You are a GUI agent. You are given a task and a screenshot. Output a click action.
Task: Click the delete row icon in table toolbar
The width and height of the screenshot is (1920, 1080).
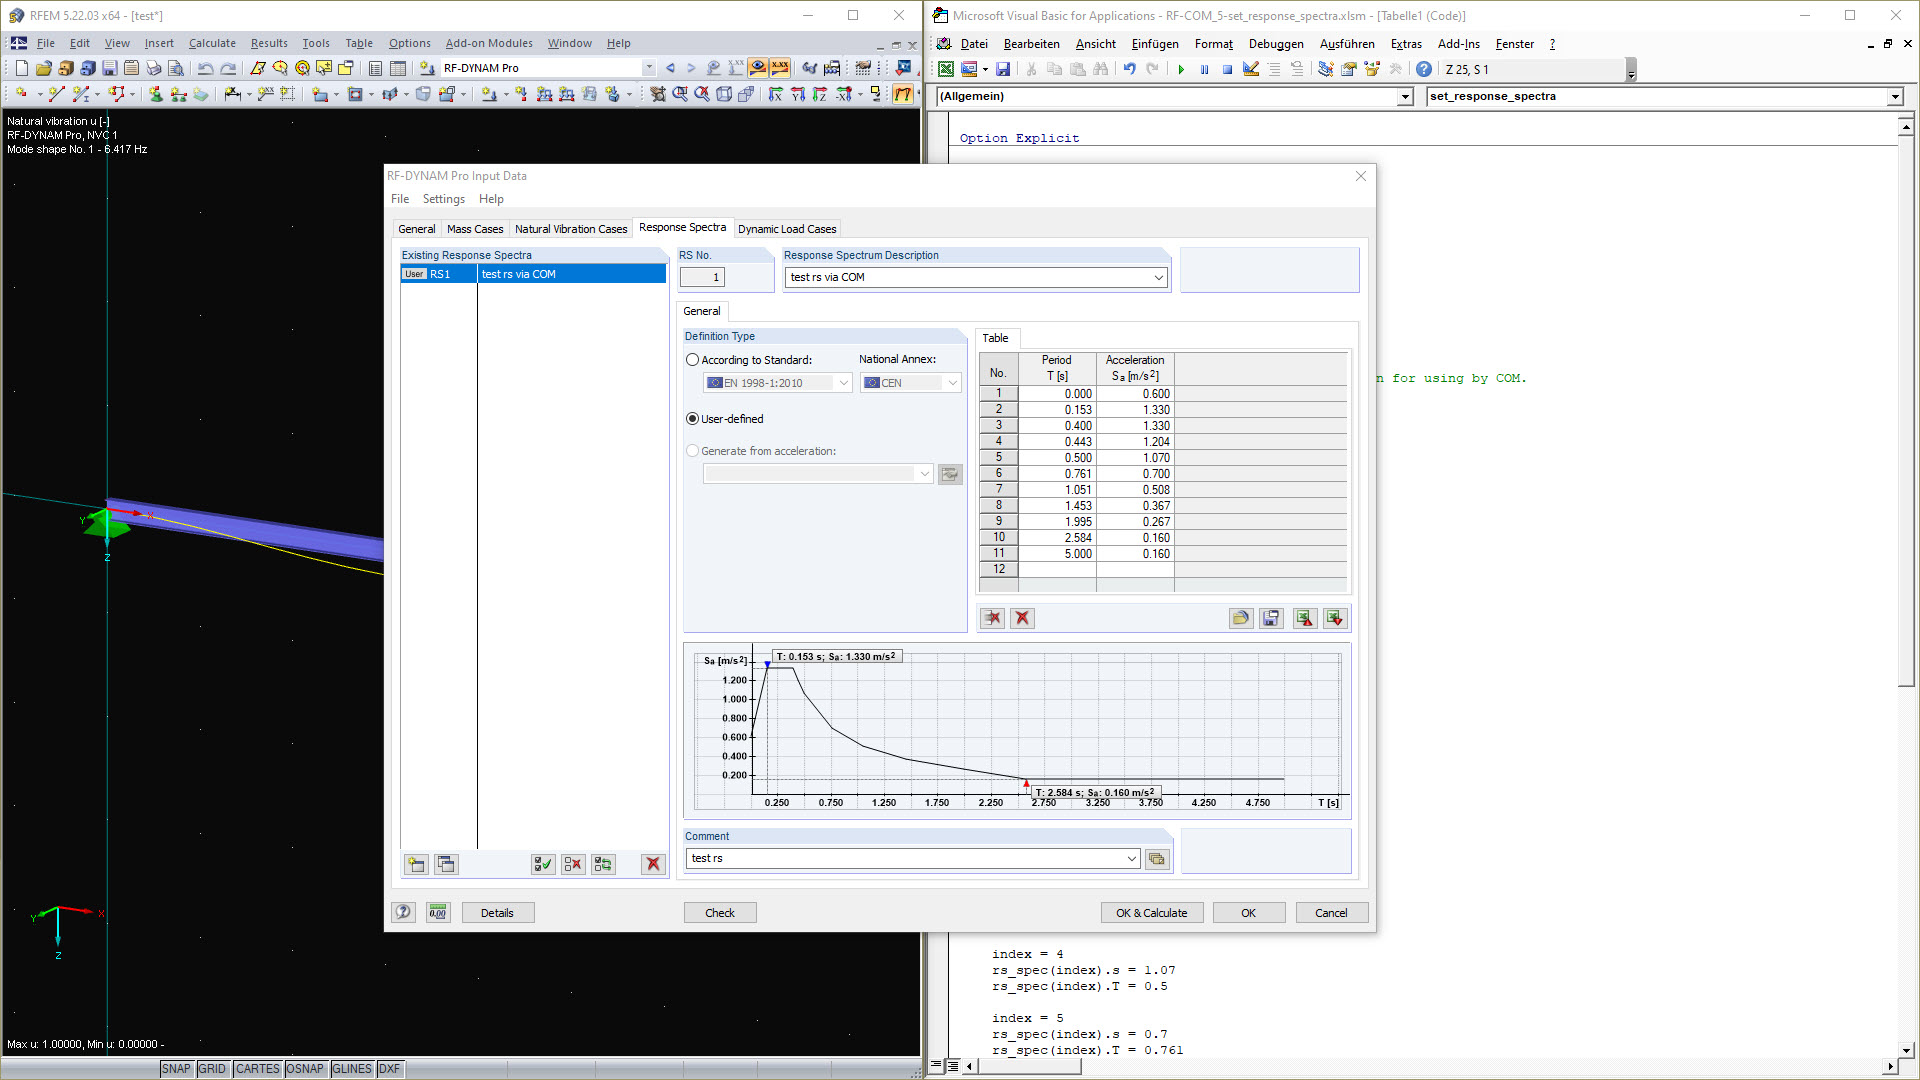click(x=993, y=617)
